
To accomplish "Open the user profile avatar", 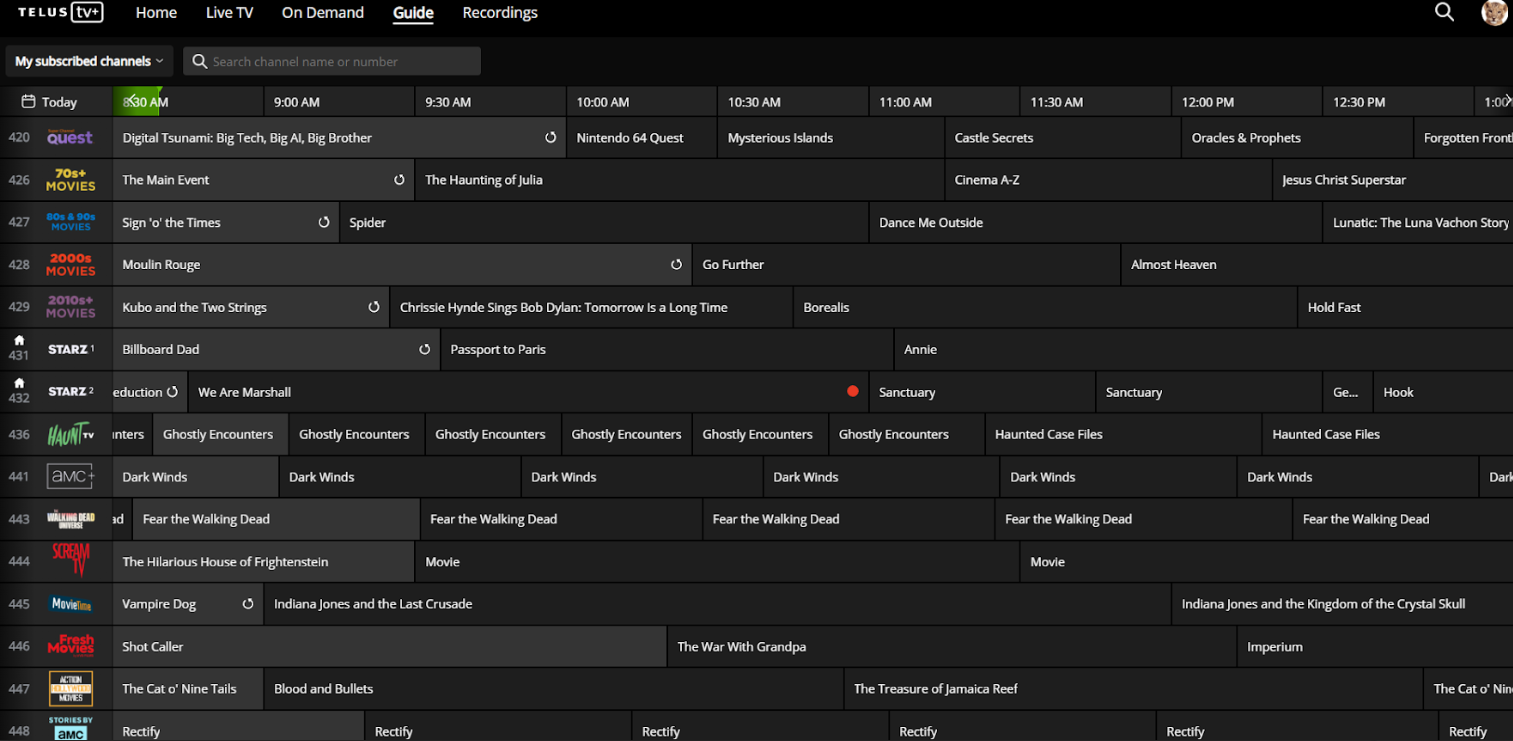I will (1494, 12).
